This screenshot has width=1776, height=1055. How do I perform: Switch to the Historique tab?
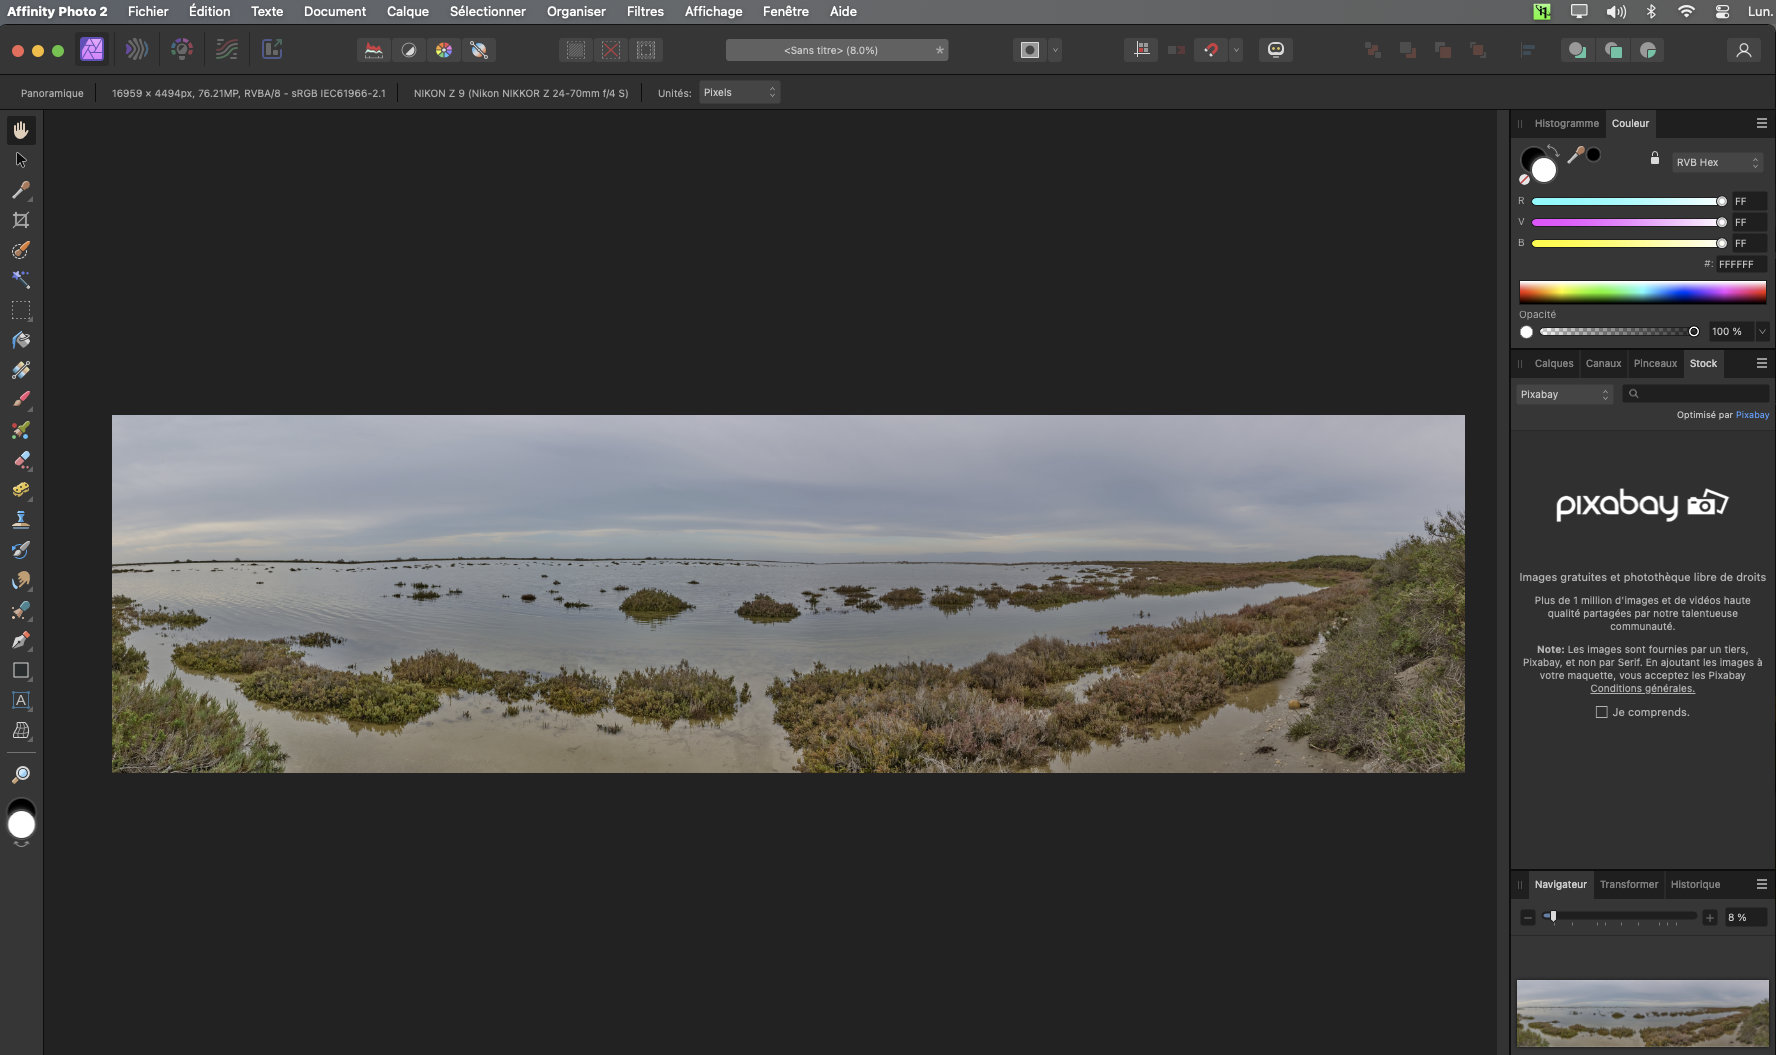coord(1695,884)
